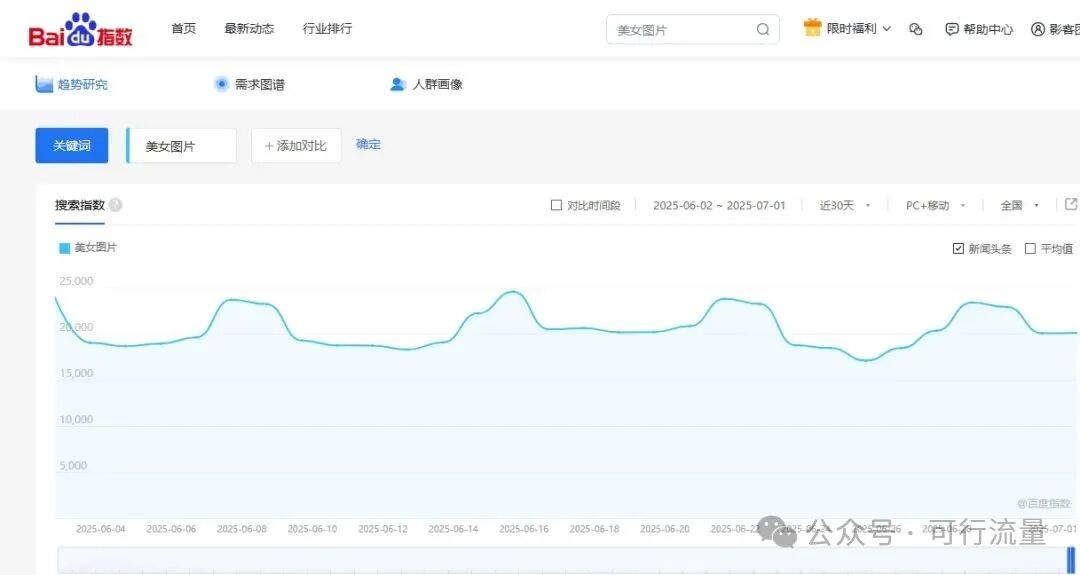This screenshot has width=1080, height=575.
Task: Click the 2025-06-14 date label
Action: [x=453, y=529]
